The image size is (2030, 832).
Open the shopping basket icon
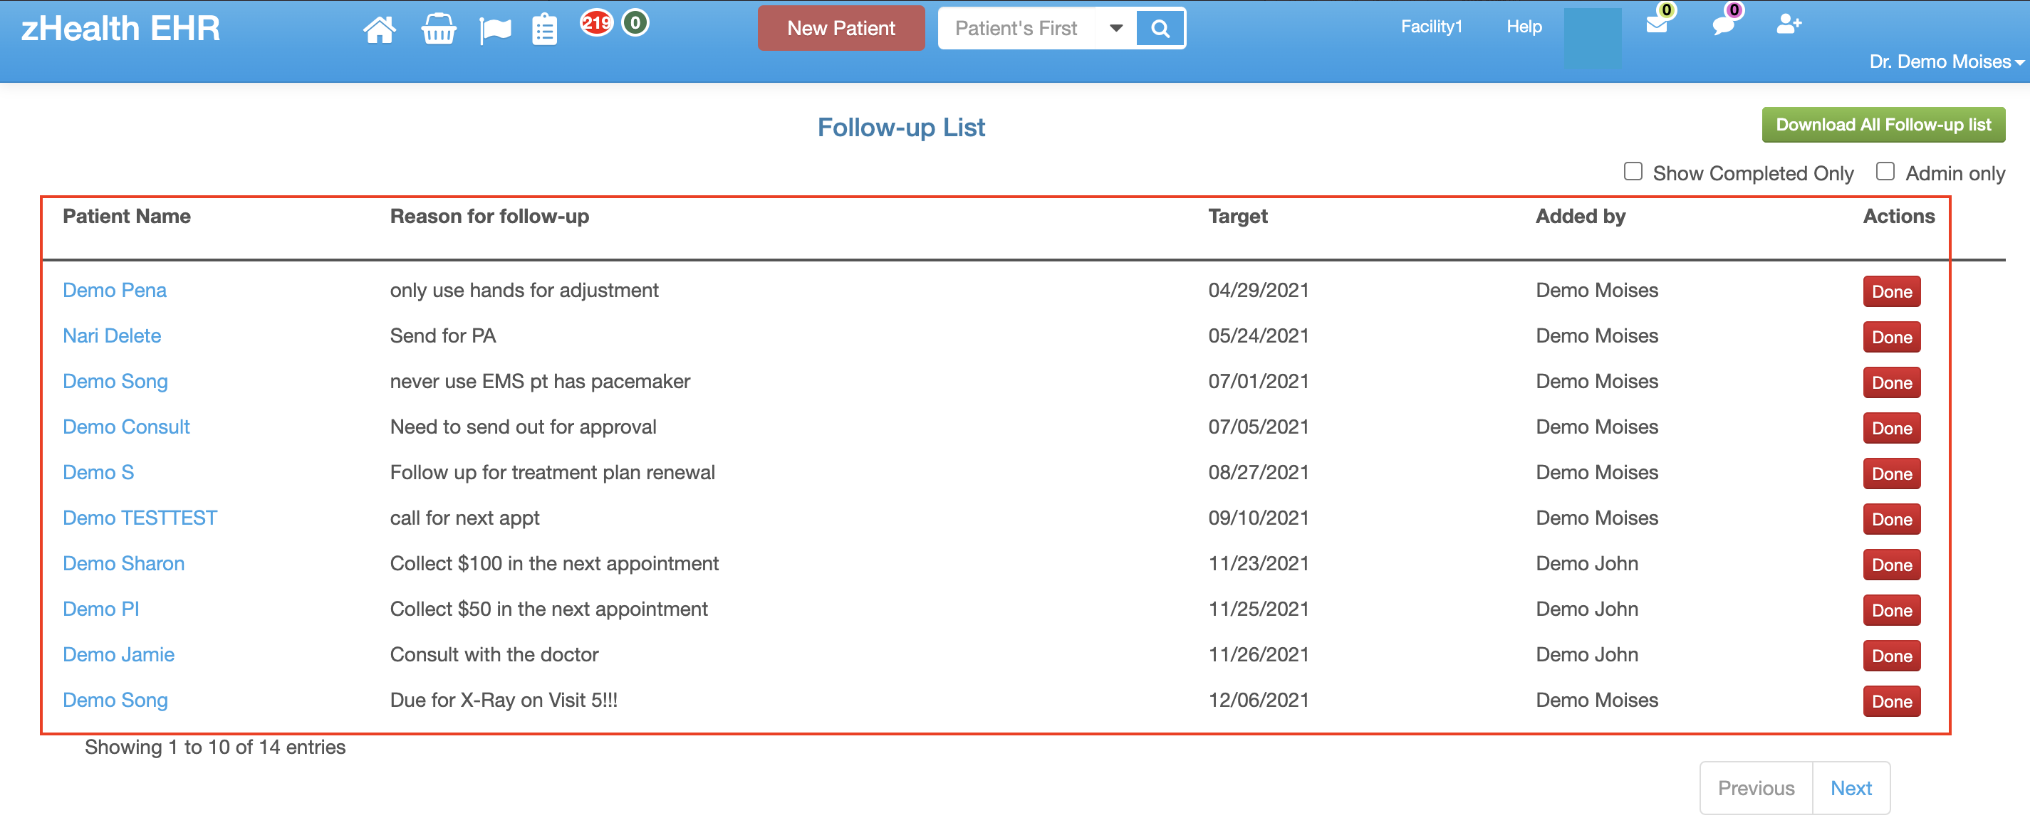438,30
